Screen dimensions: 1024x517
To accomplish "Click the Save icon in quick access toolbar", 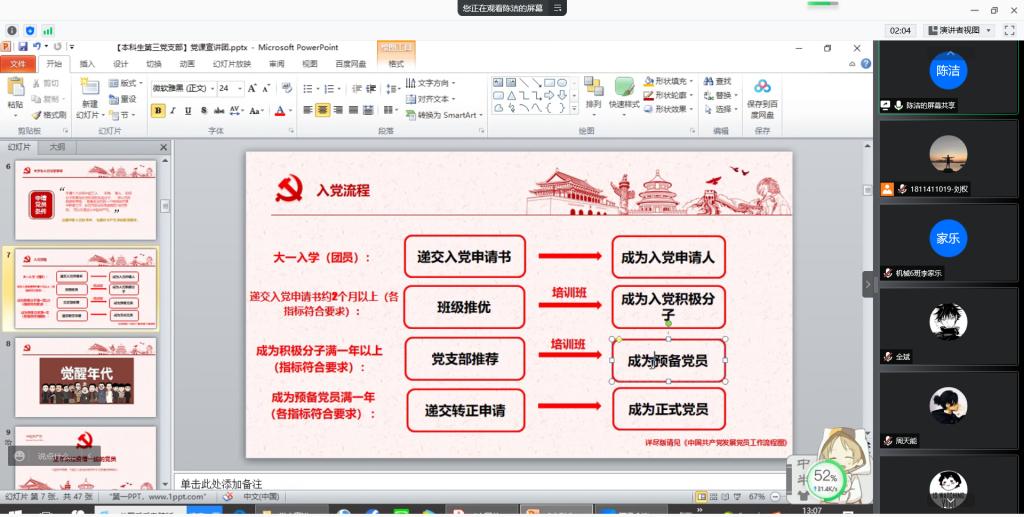I will pos(23,46).
